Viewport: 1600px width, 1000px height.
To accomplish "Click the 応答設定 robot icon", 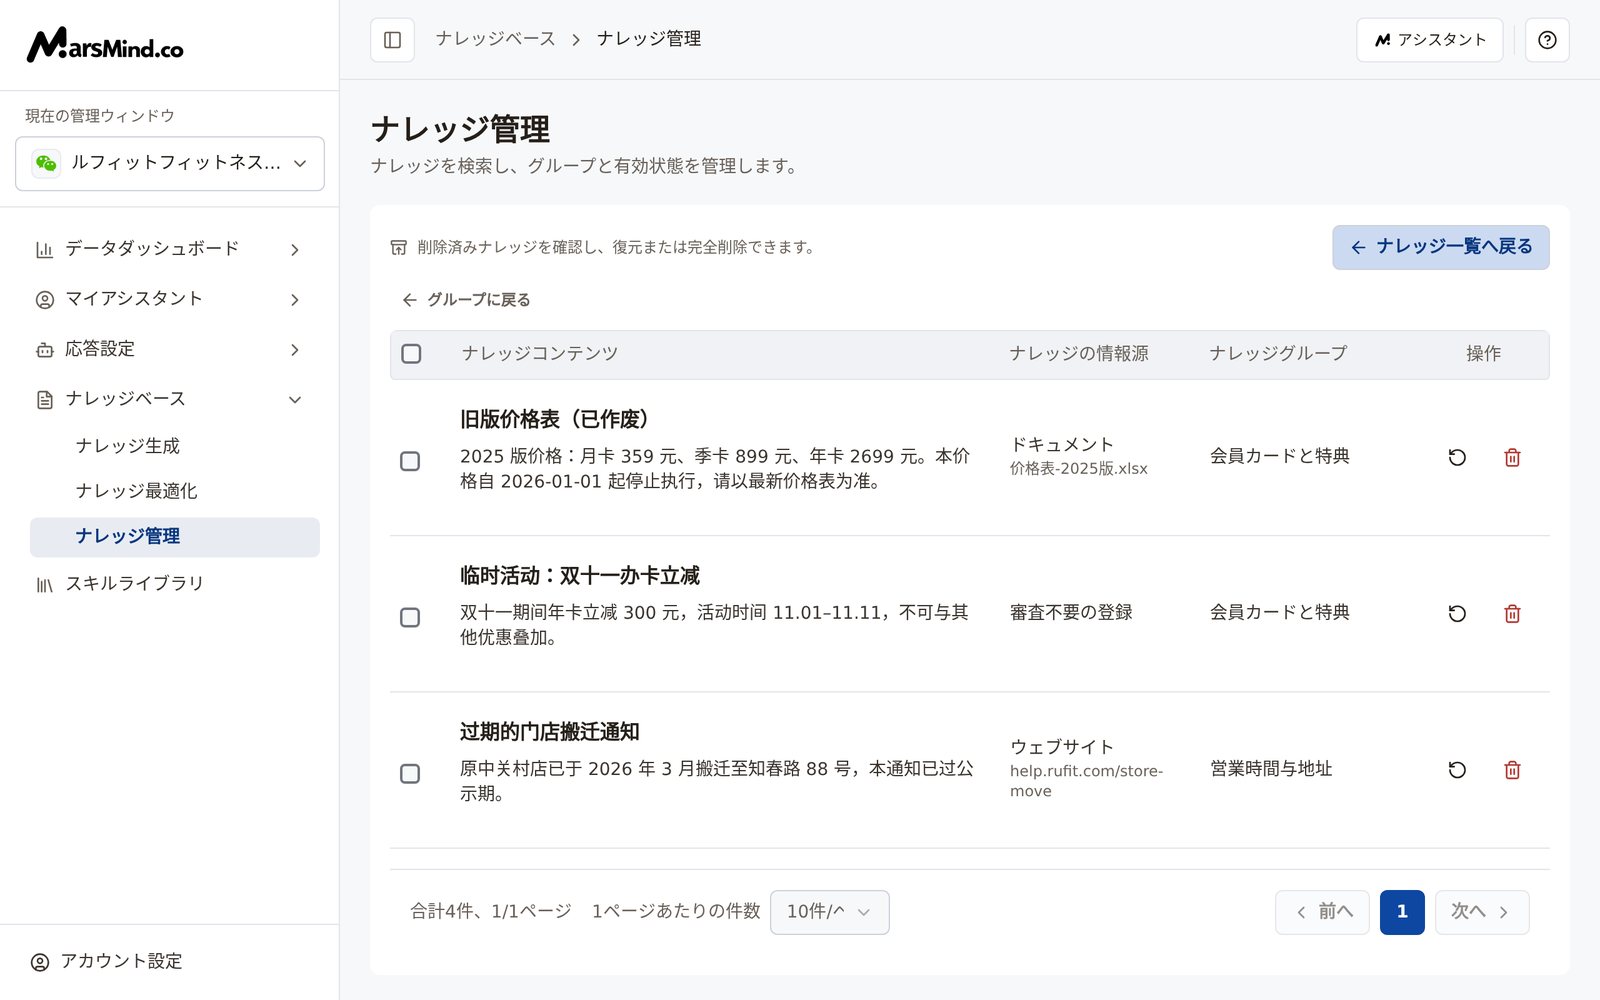I will 44,349.
